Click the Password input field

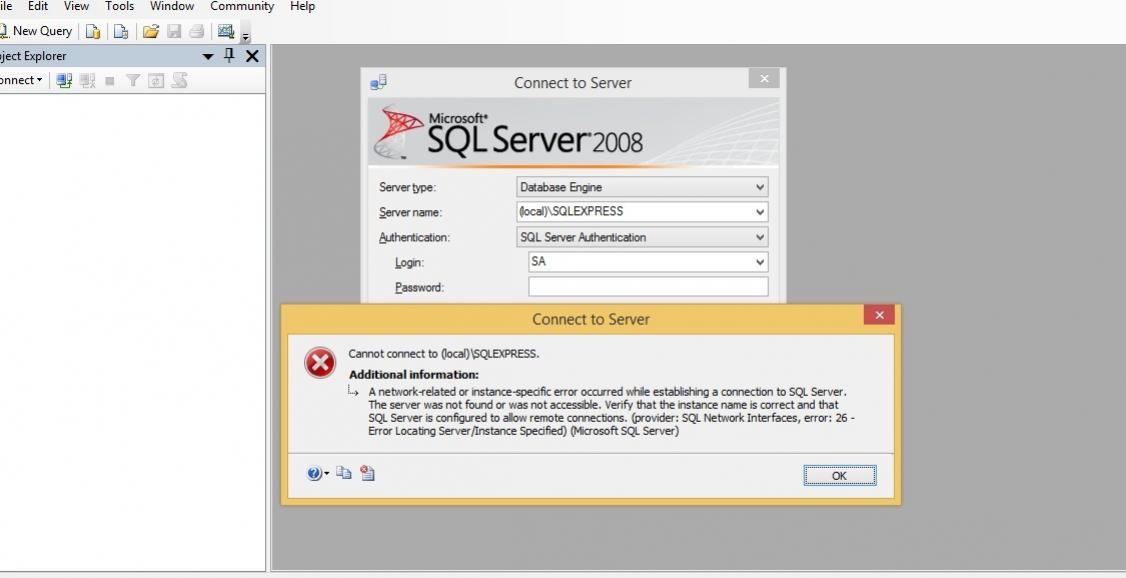(x=648, y=287)
